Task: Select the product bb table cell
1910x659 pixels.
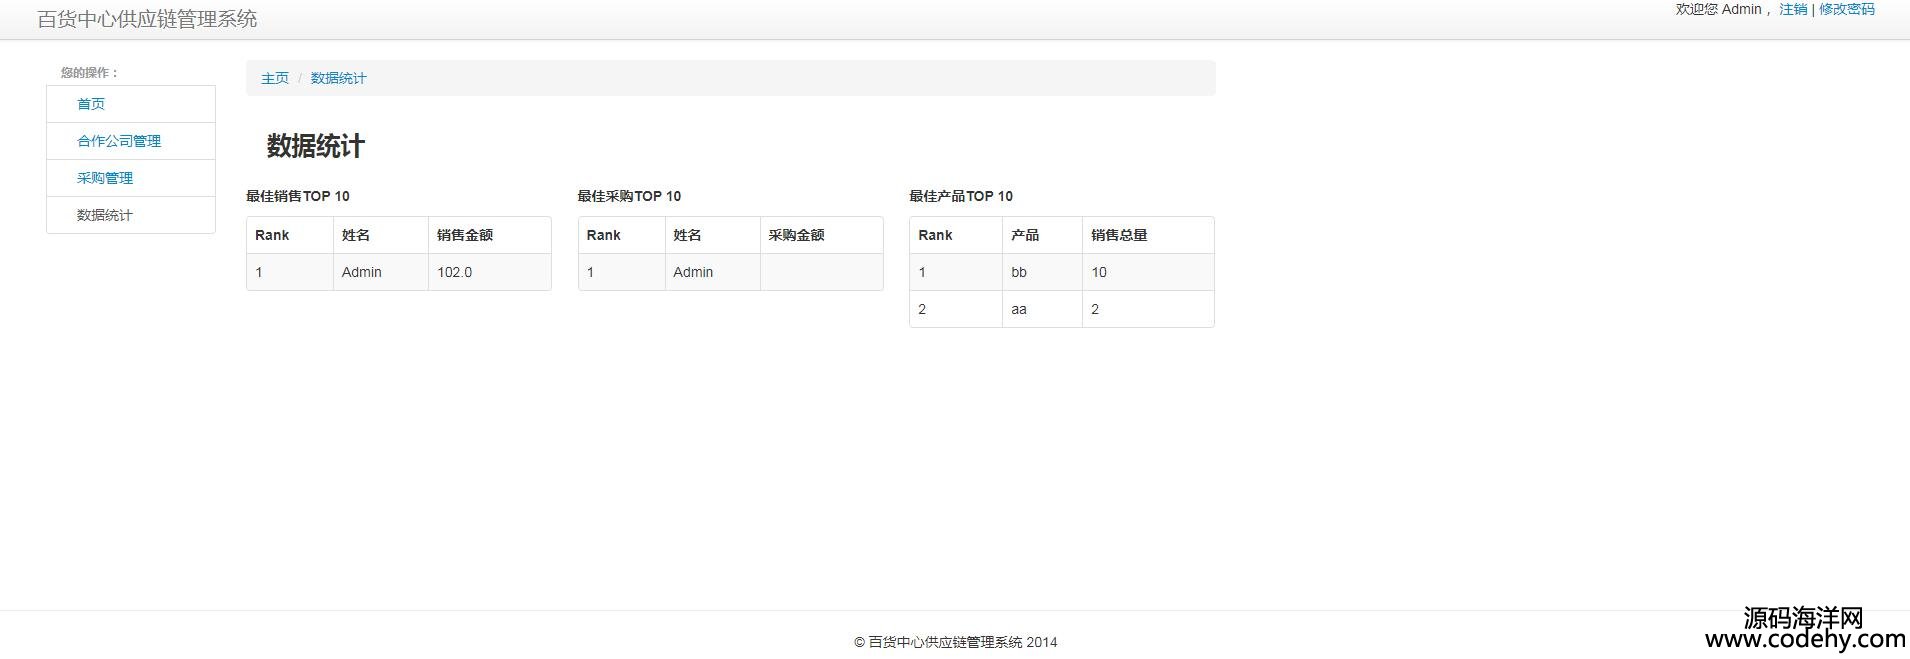Action: tap(1019, 272)
